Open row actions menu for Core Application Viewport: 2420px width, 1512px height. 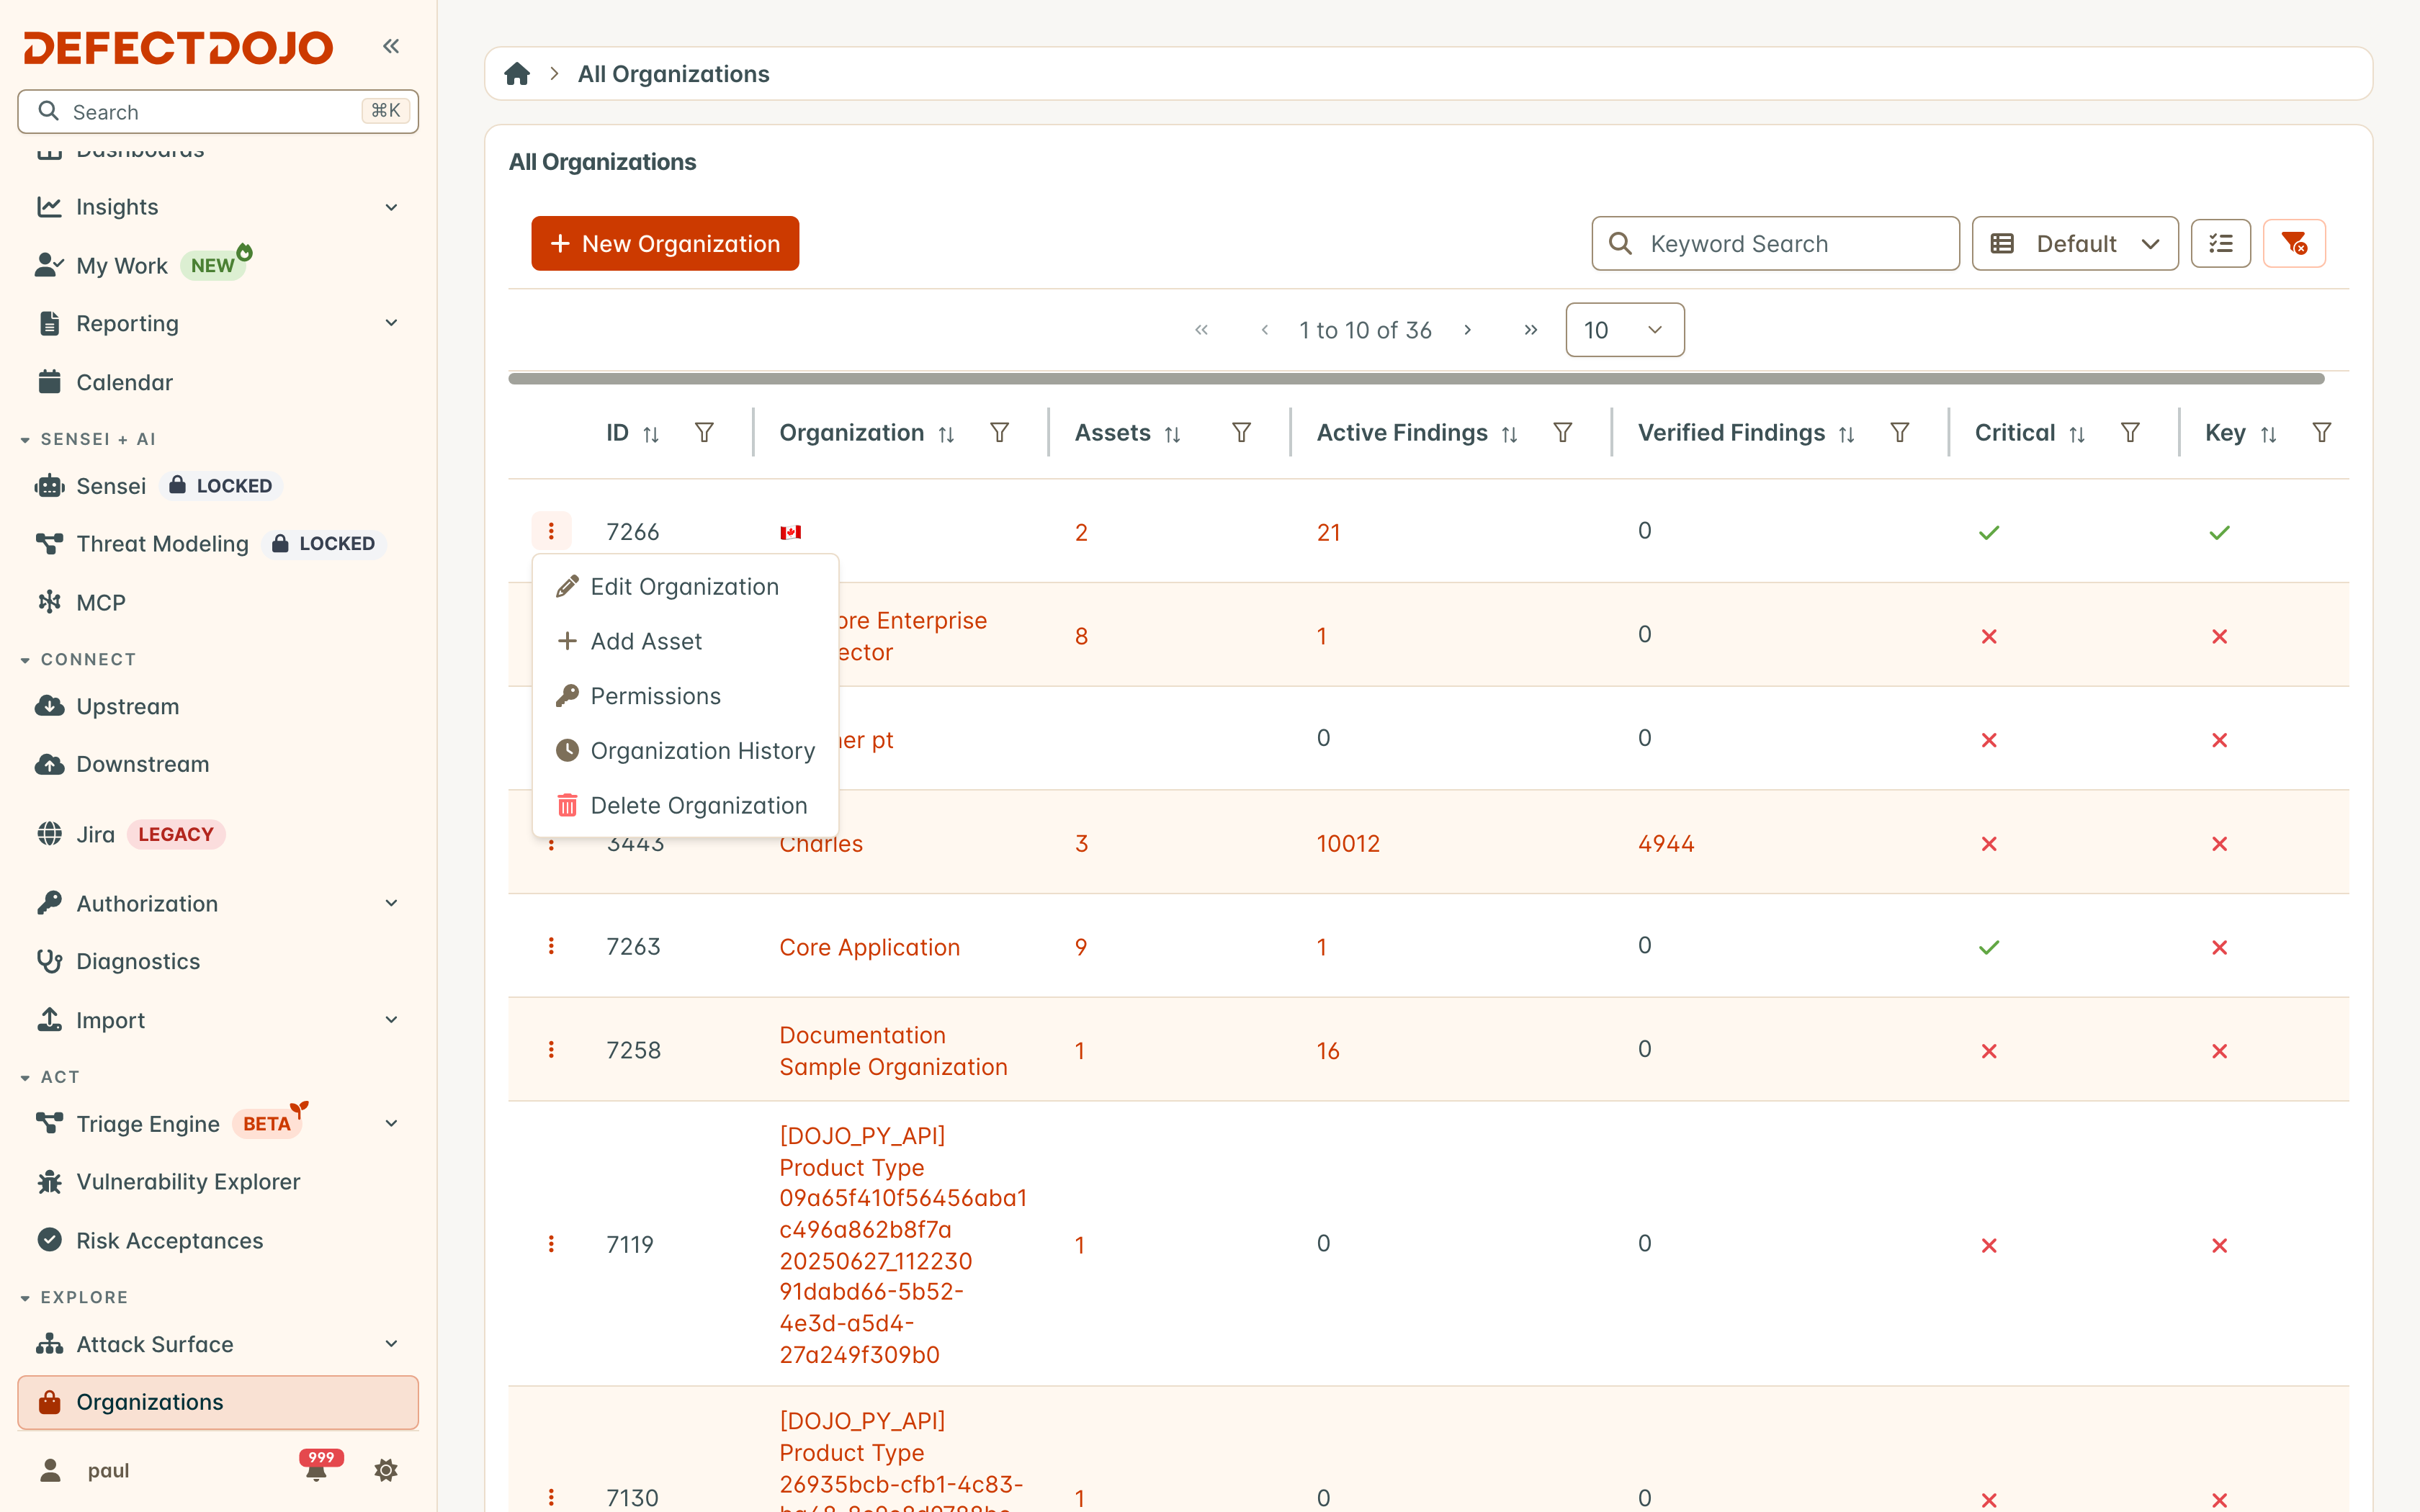click(x=551, y=946)
